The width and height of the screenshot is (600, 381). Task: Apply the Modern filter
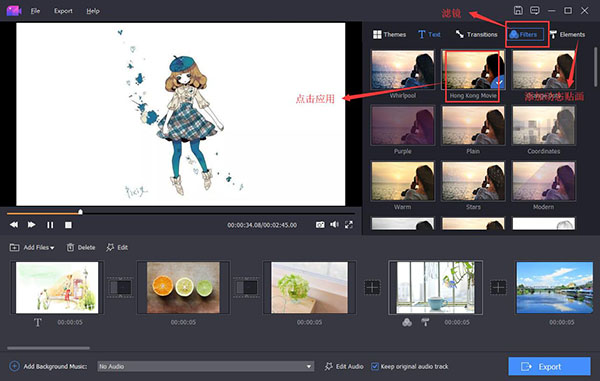click(543, 181)
